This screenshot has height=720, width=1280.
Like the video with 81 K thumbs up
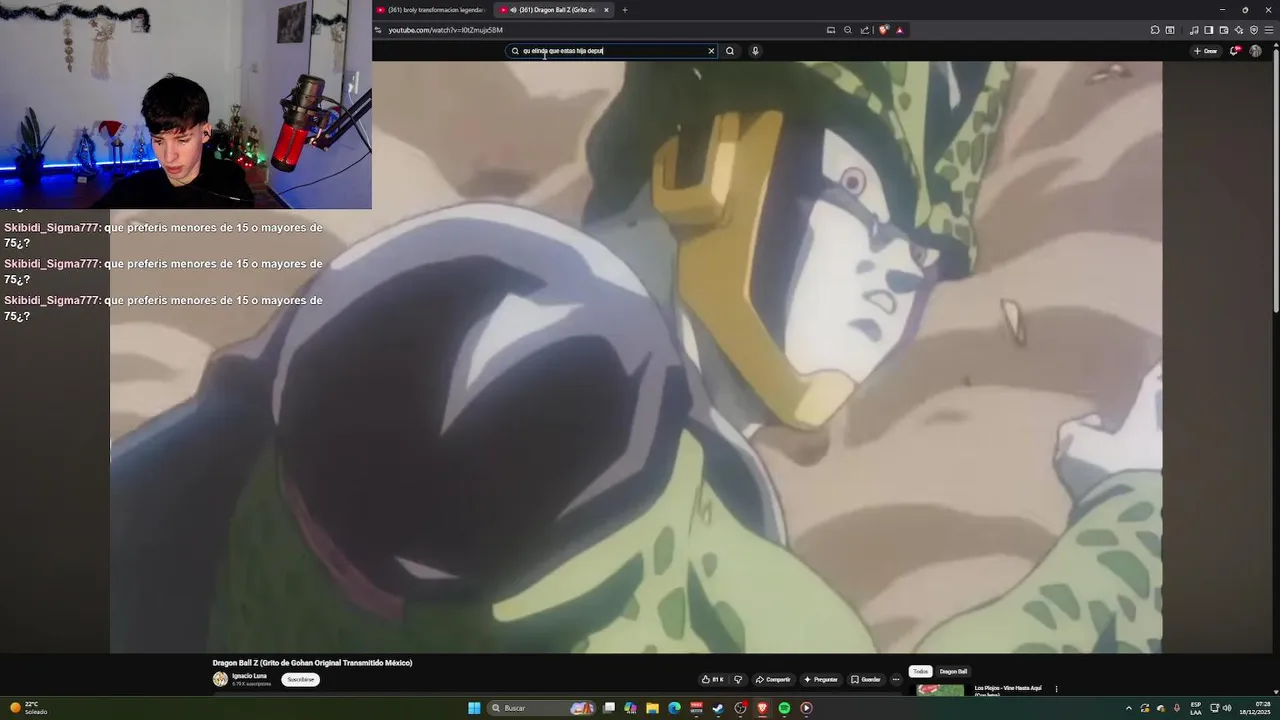pyautogui.click(x=712, y=679)
